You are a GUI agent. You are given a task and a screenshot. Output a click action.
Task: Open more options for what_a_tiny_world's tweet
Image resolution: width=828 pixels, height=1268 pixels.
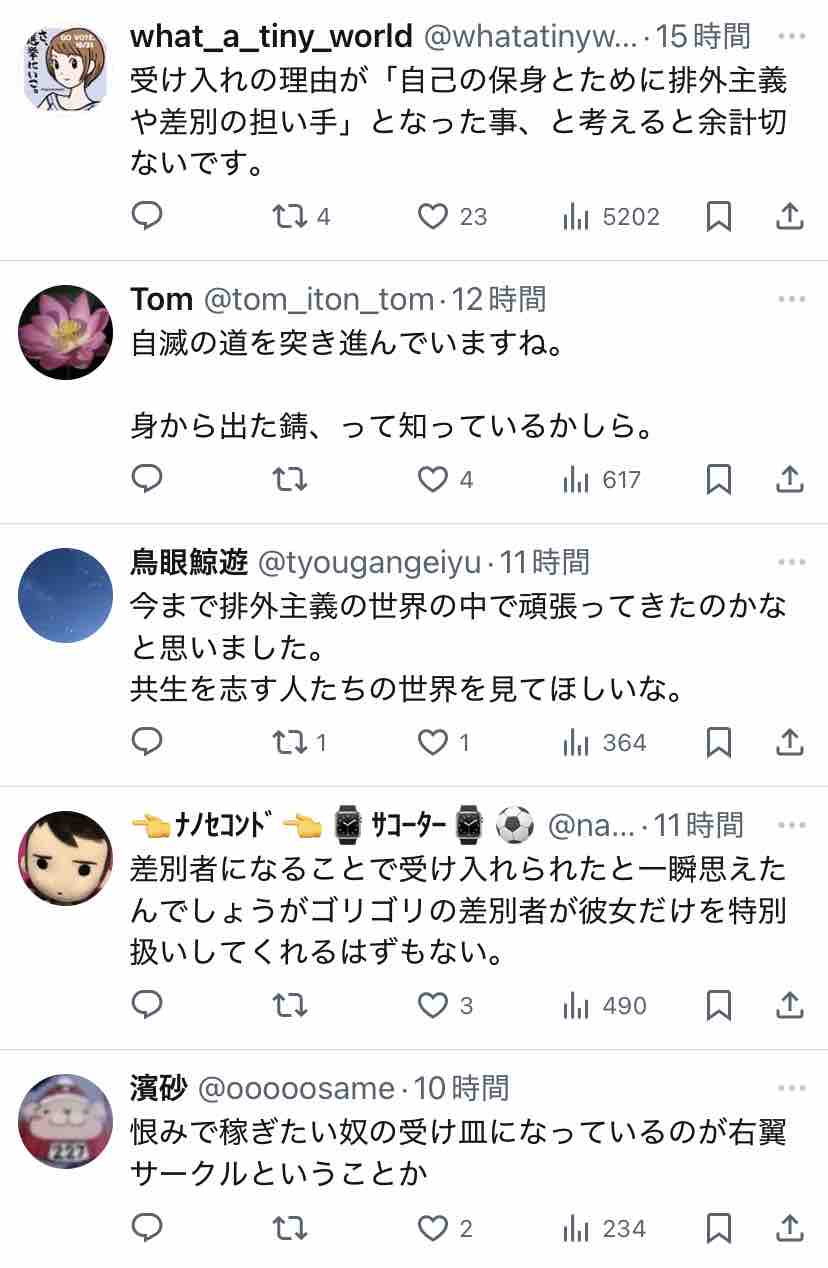pyautogui.click(x=791, y=37)
